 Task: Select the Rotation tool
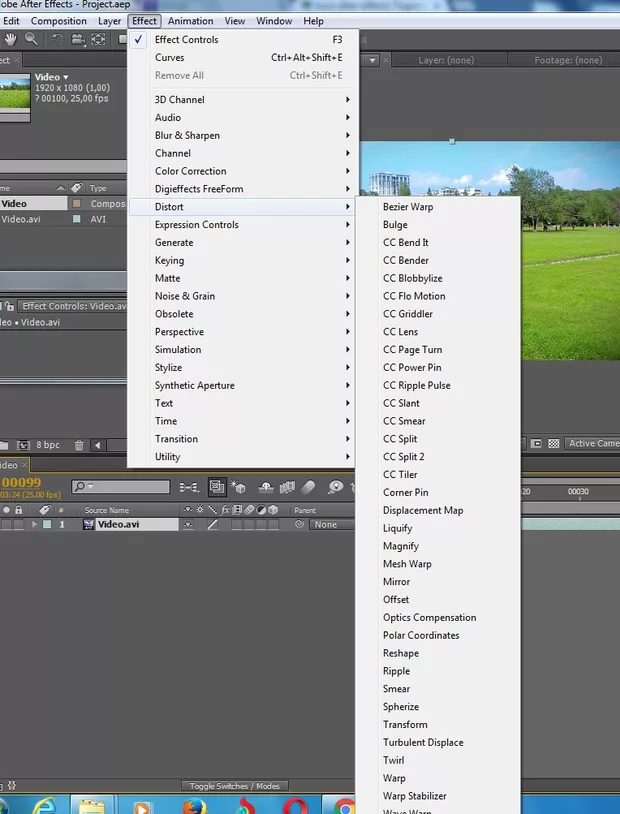click(x=58, y=39)
